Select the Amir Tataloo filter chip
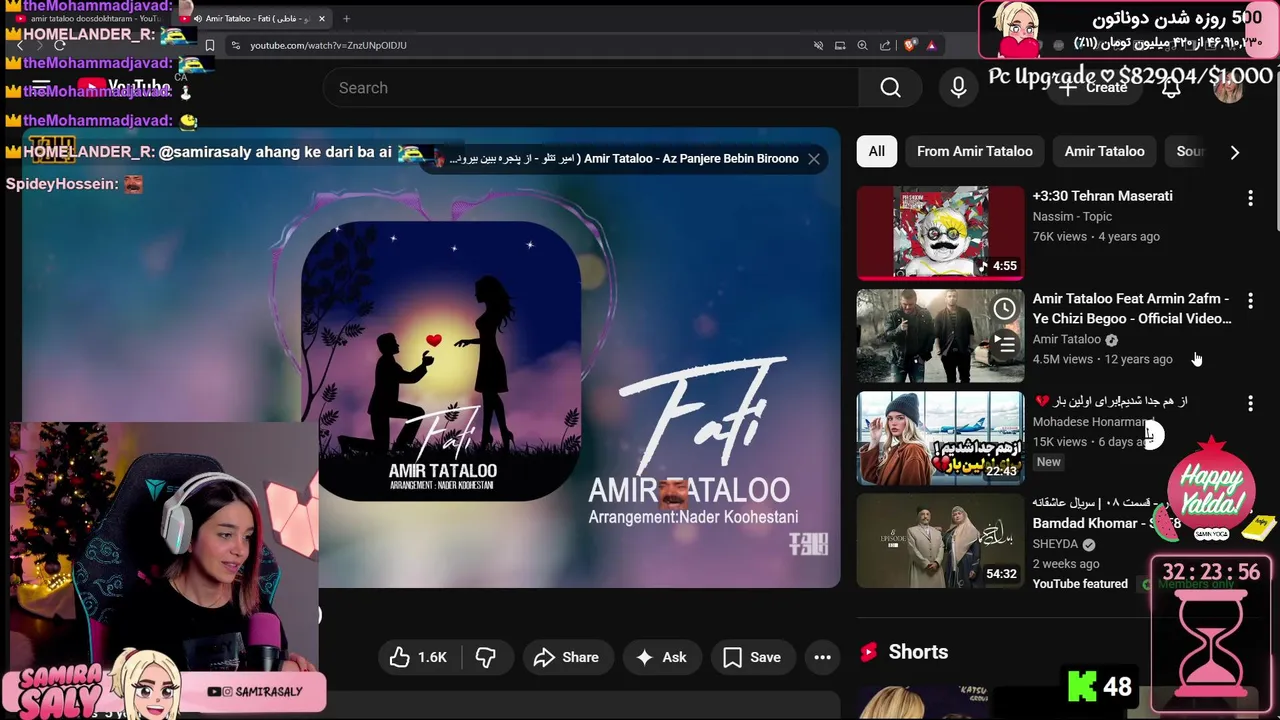The image size is (1280, 720). pyautogui.click(x=1104, y=151)
